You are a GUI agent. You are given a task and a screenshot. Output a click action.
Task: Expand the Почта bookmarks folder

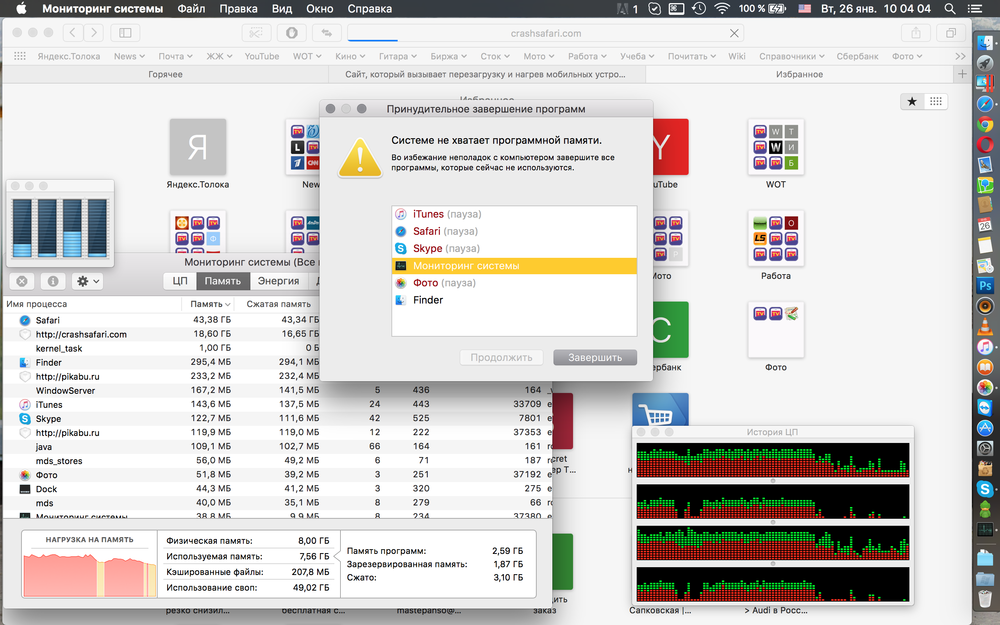pos(175,56)
